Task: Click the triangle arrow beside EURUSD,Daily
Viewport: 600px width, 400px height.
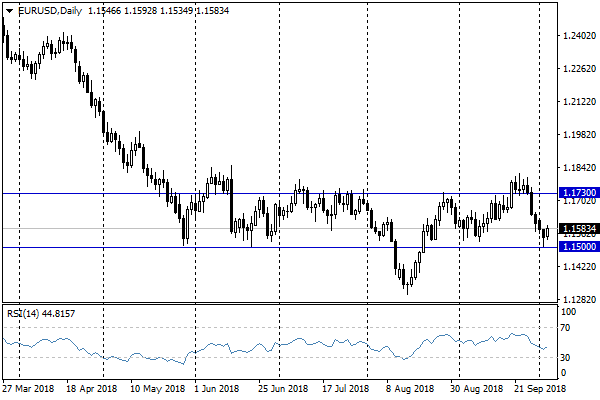Action: coord(9,11)
